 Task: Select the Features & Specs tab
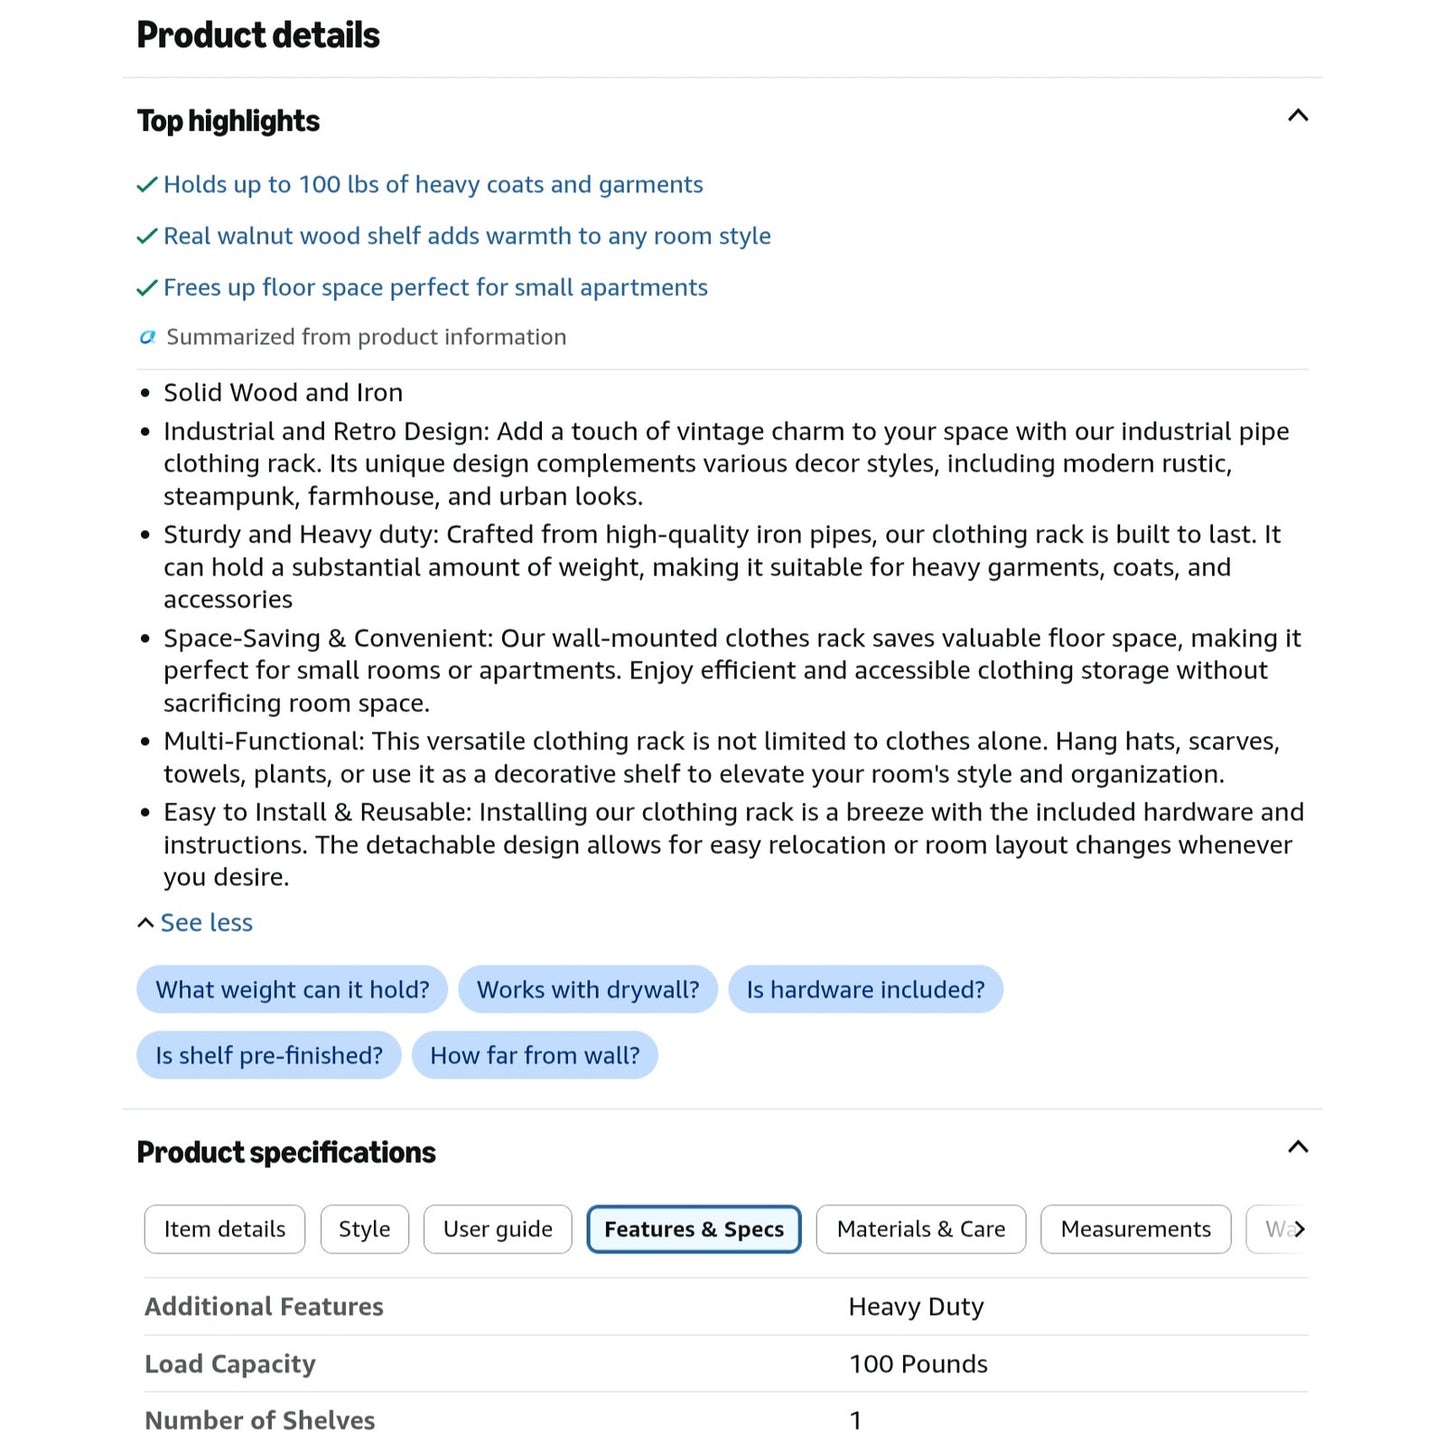[694, 1229]
